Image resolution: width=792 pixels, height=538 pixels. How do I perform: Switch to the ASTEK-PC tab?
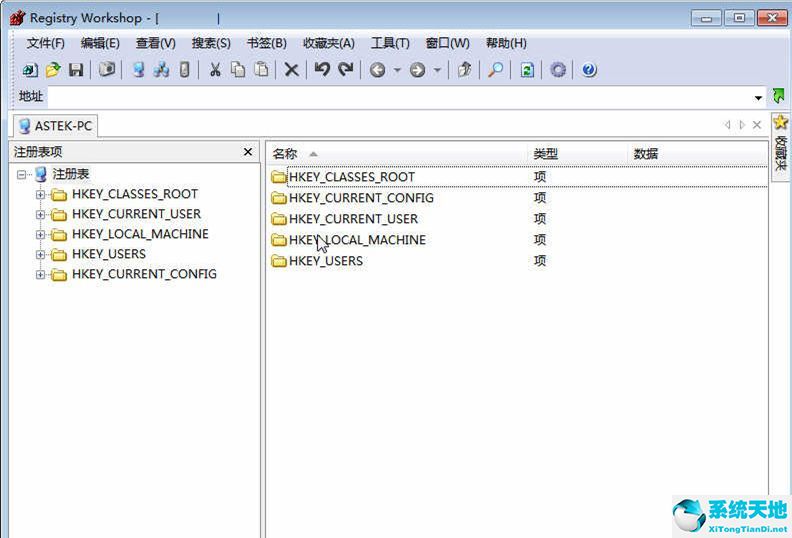point(55,126)
